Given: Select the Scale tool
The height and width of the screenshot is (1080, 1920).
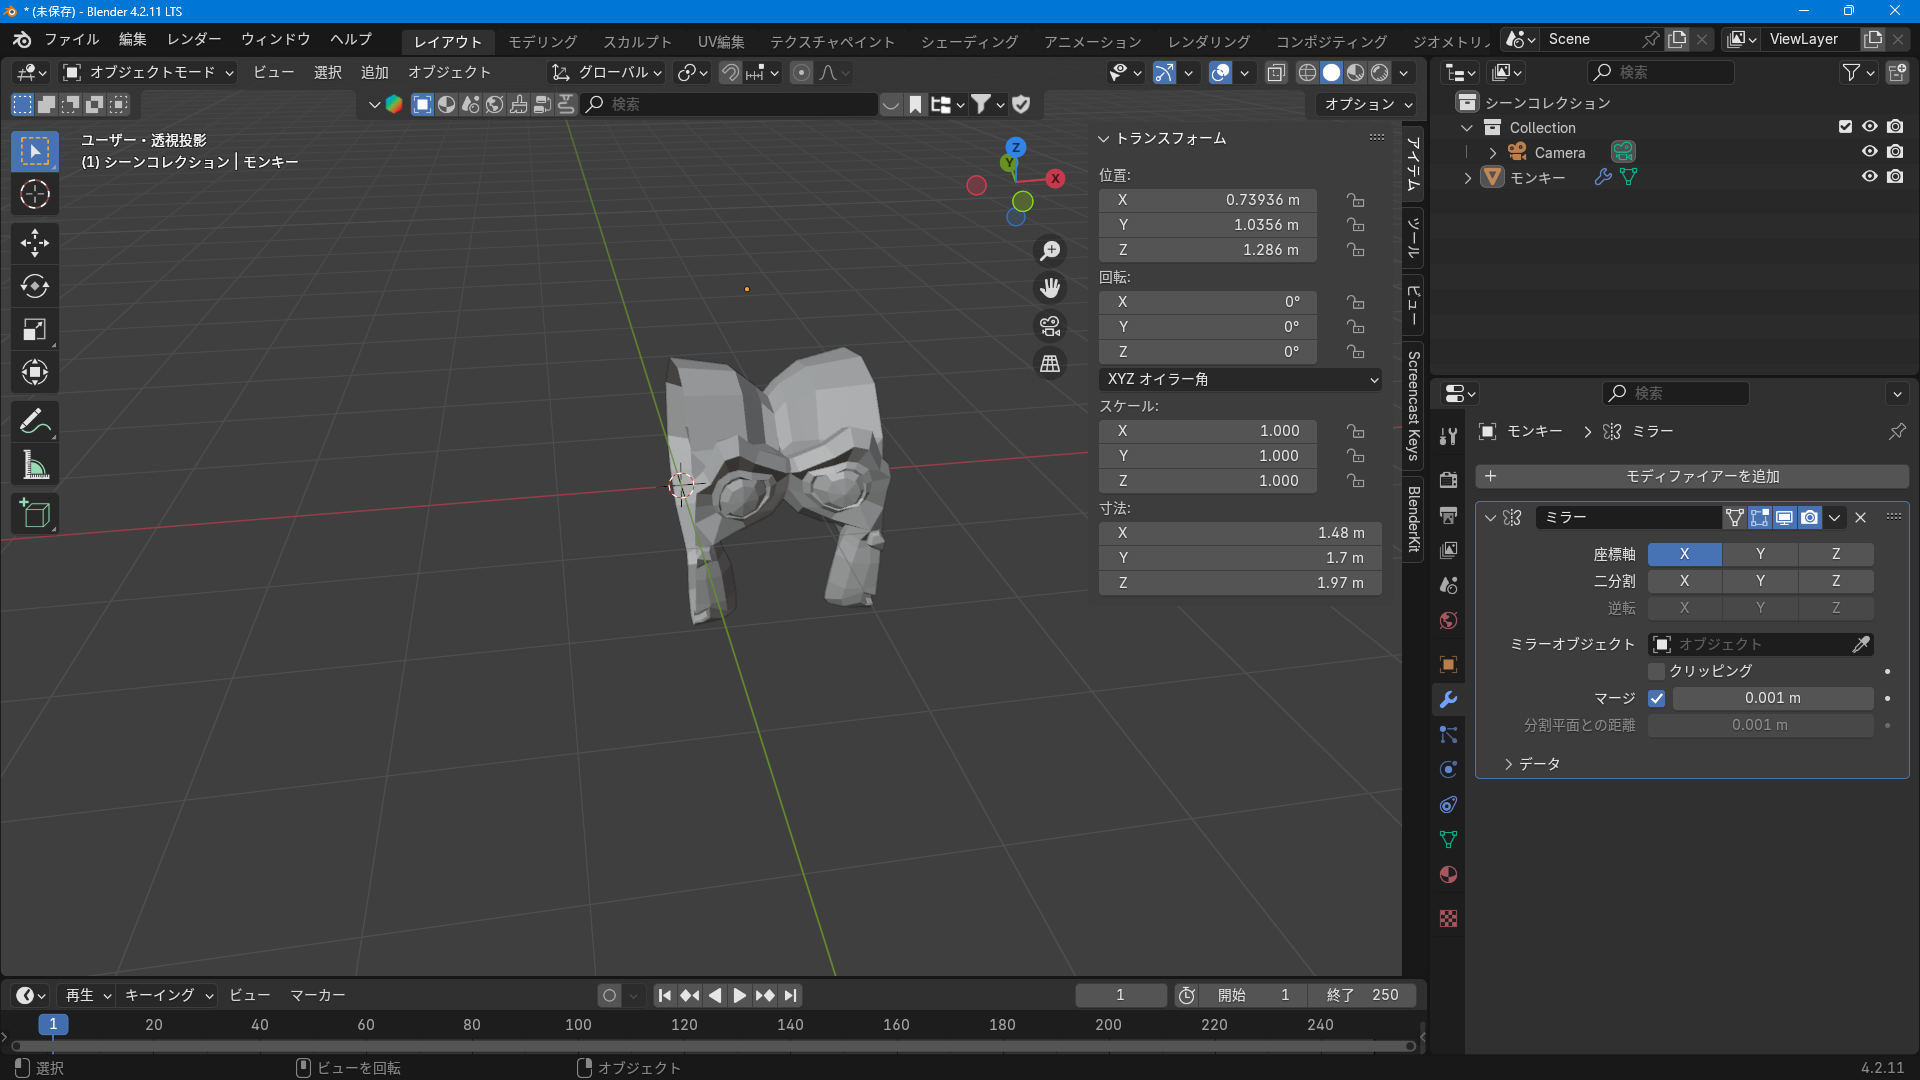Looking at the screenshot, I should click(35, 329).
